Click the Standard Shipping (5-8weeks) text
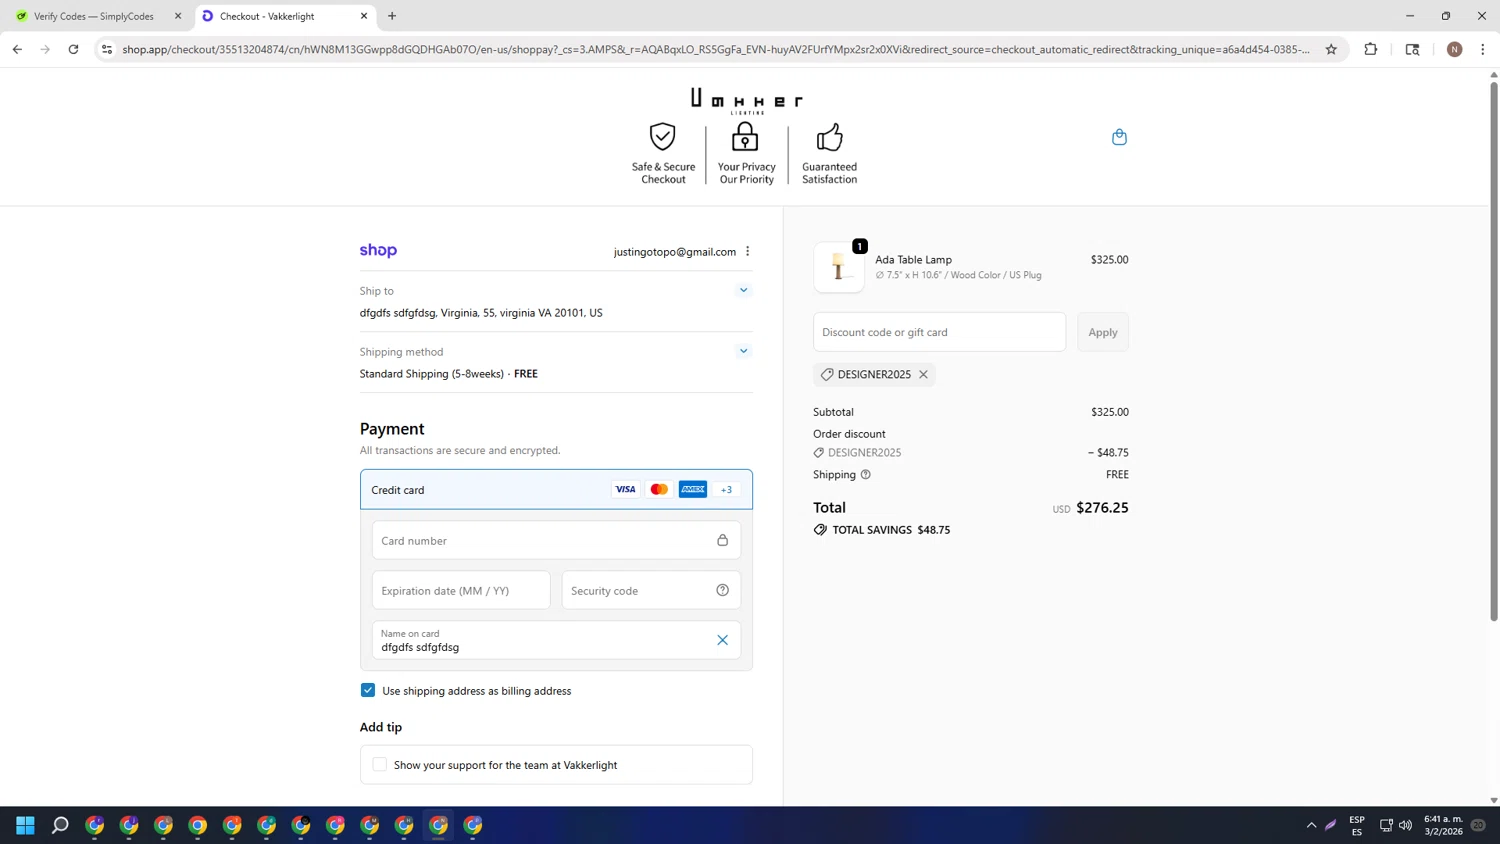This screenshot has height=844, width=1500. 432,374
